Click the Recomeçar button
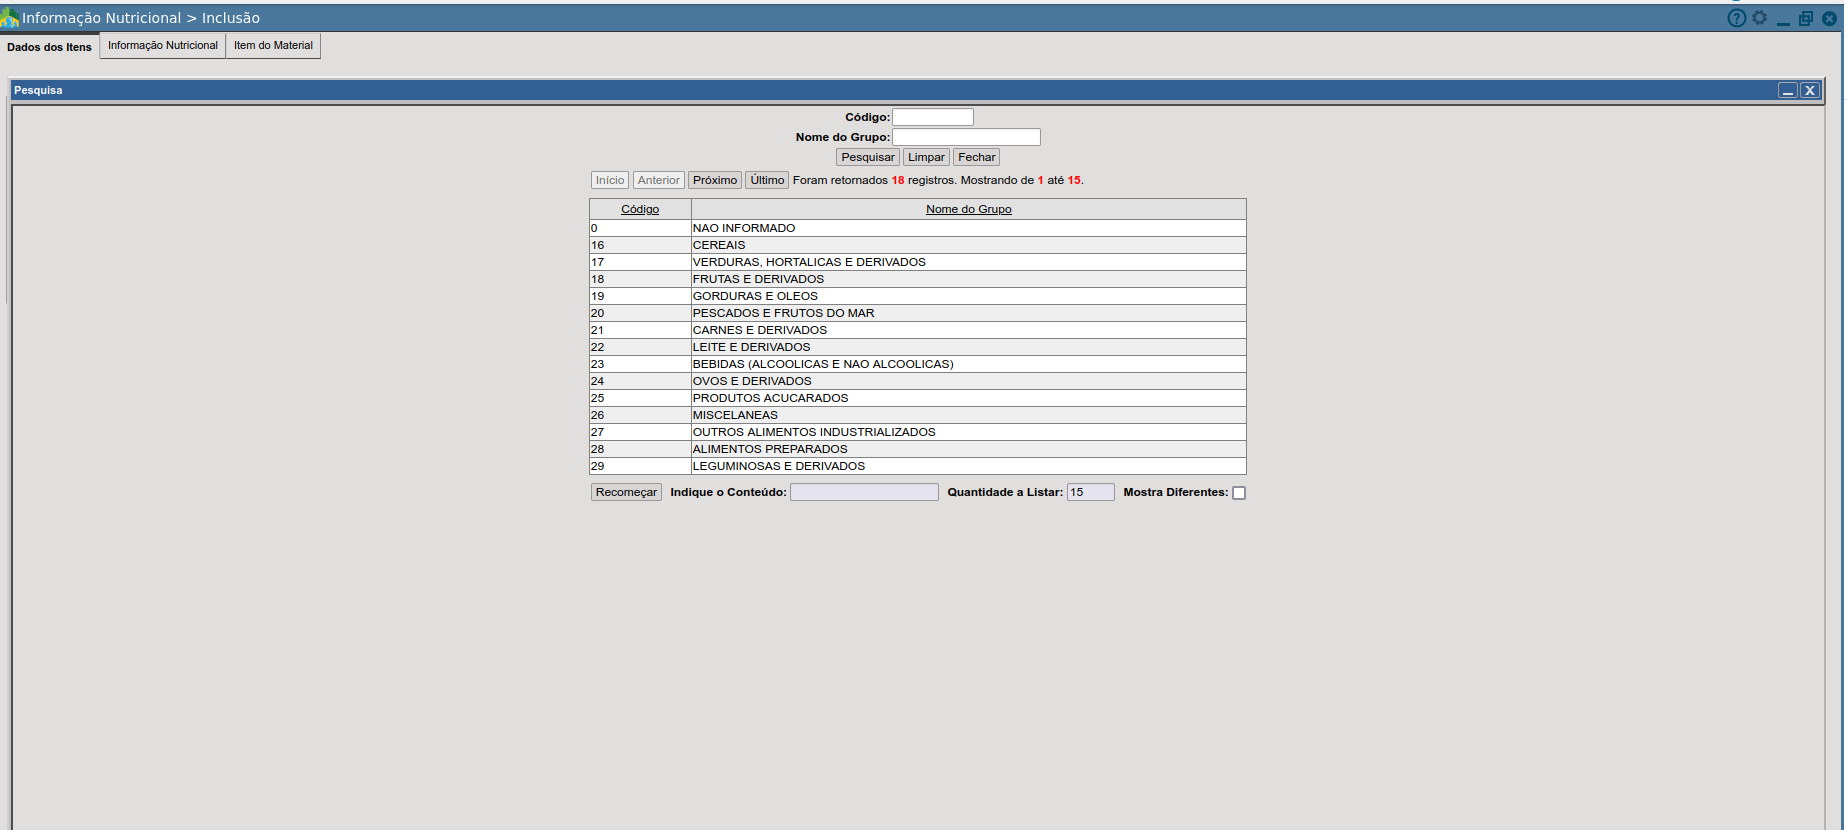Image resolution: width=1847 pixels, height=830 pixels. (x=626, y=492)
